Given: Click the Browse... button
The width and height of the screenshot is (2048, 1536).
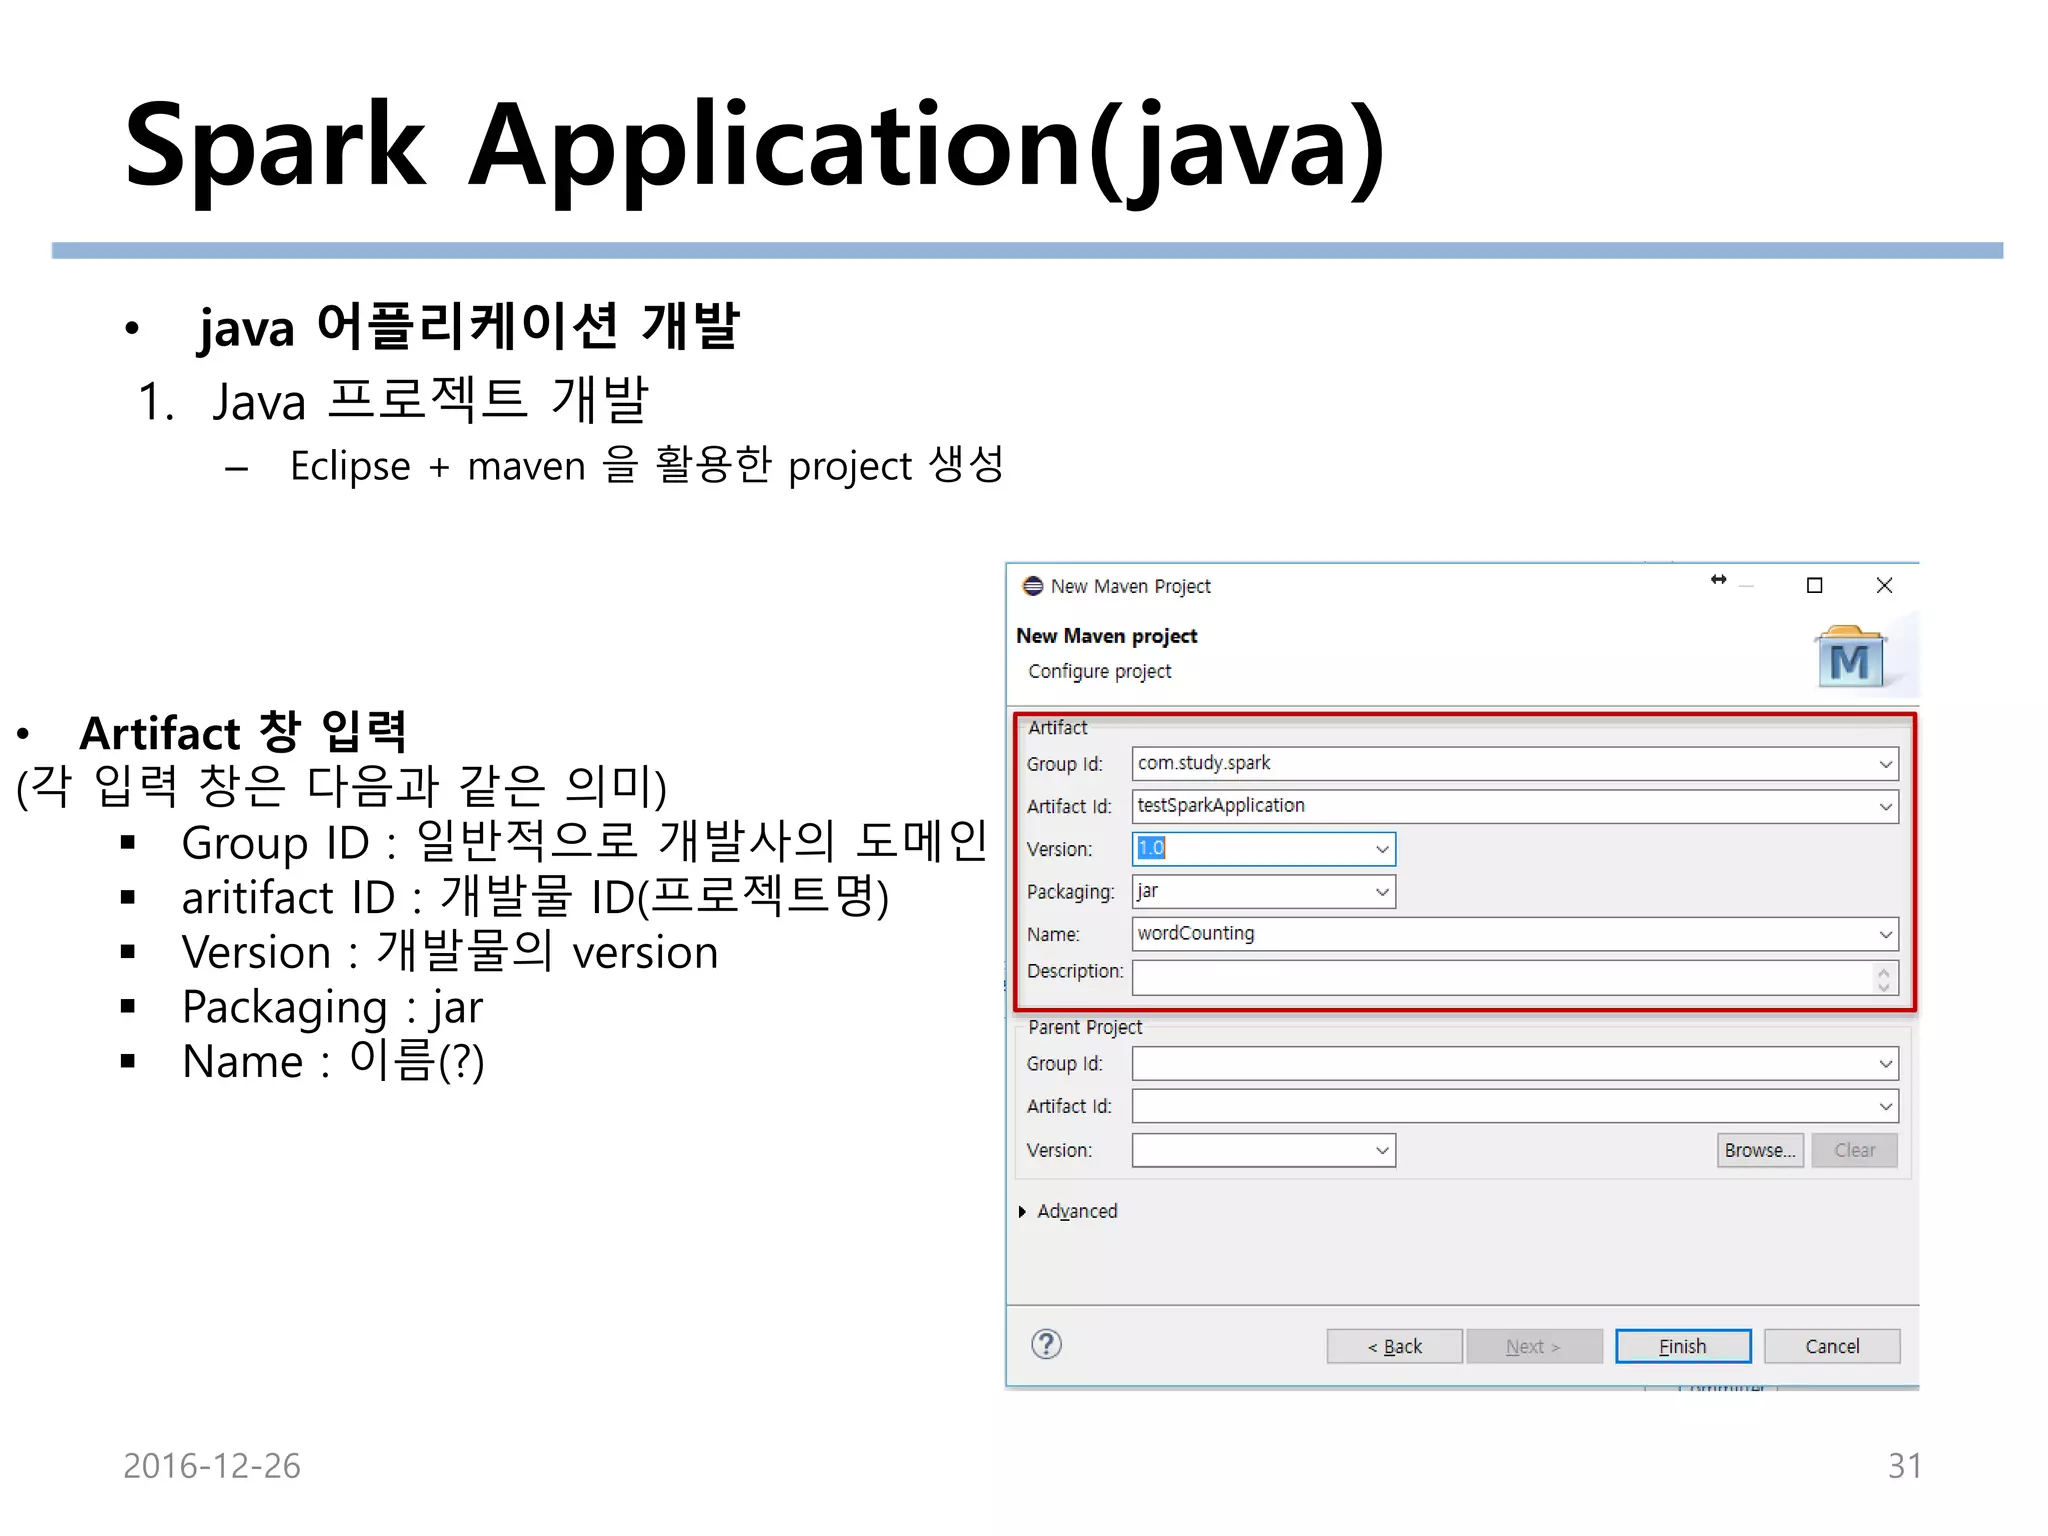Looking at the screenshot, I should (1759, 1150).
